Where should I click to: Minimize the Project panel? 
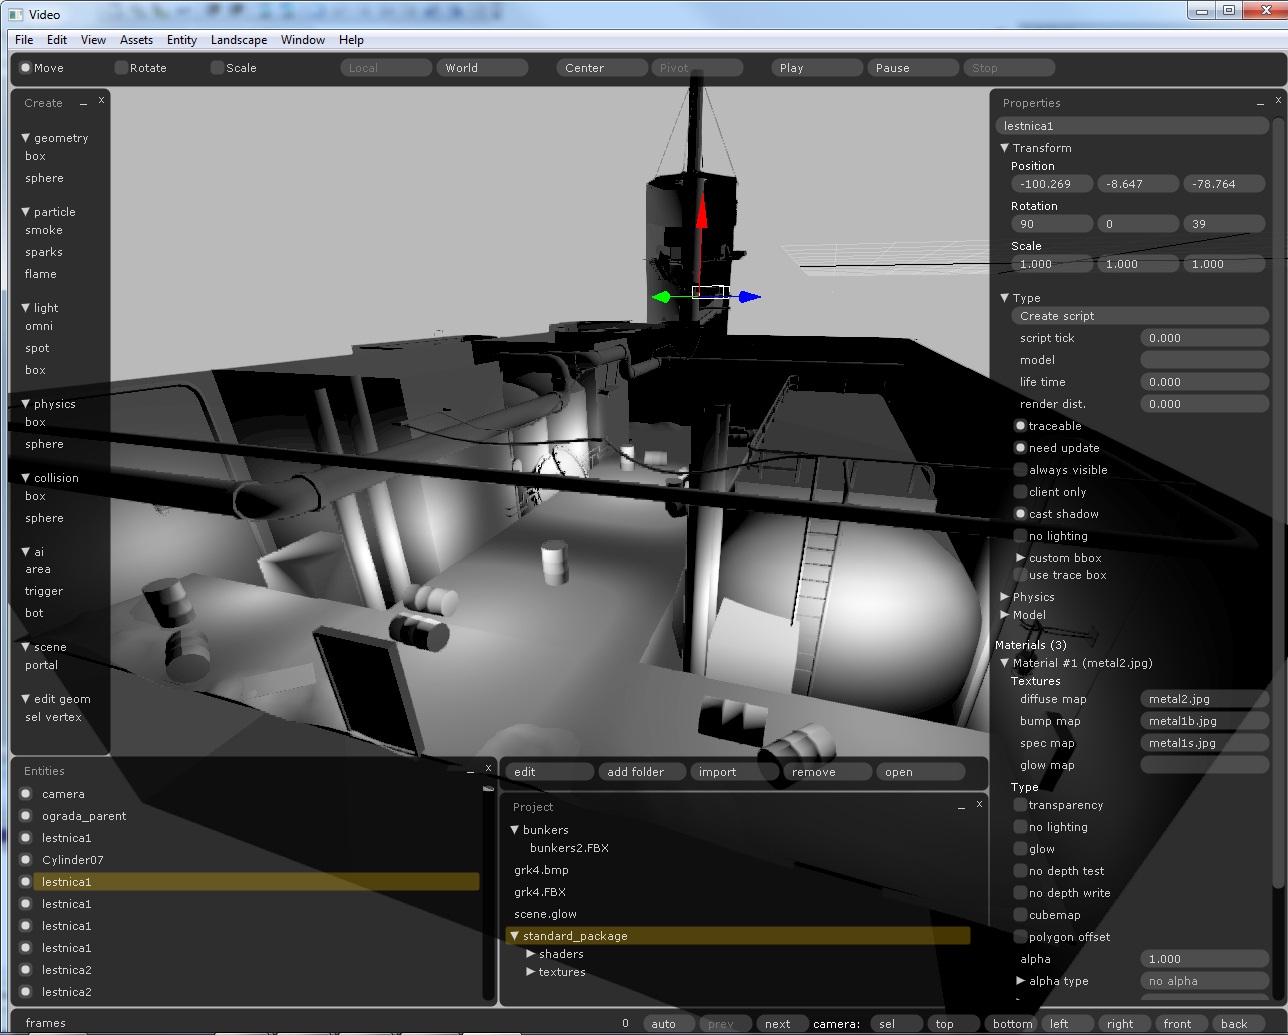961,808
